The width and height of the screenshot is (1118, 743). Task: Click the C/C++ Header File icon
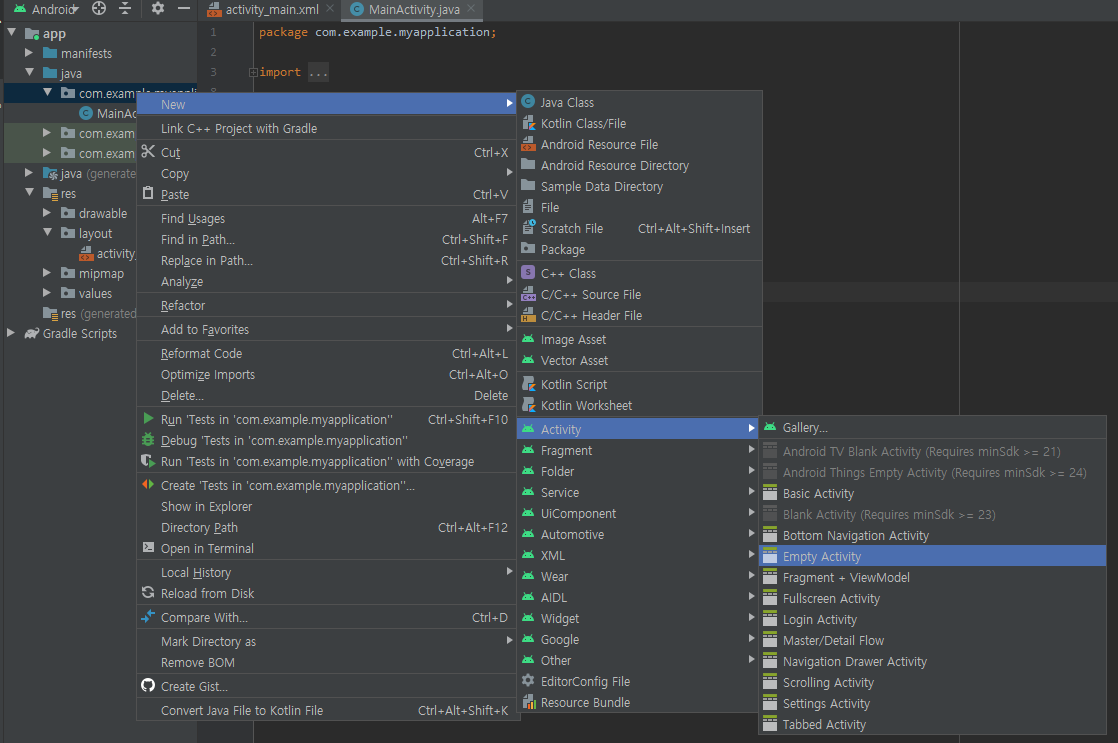pos(528,315)
